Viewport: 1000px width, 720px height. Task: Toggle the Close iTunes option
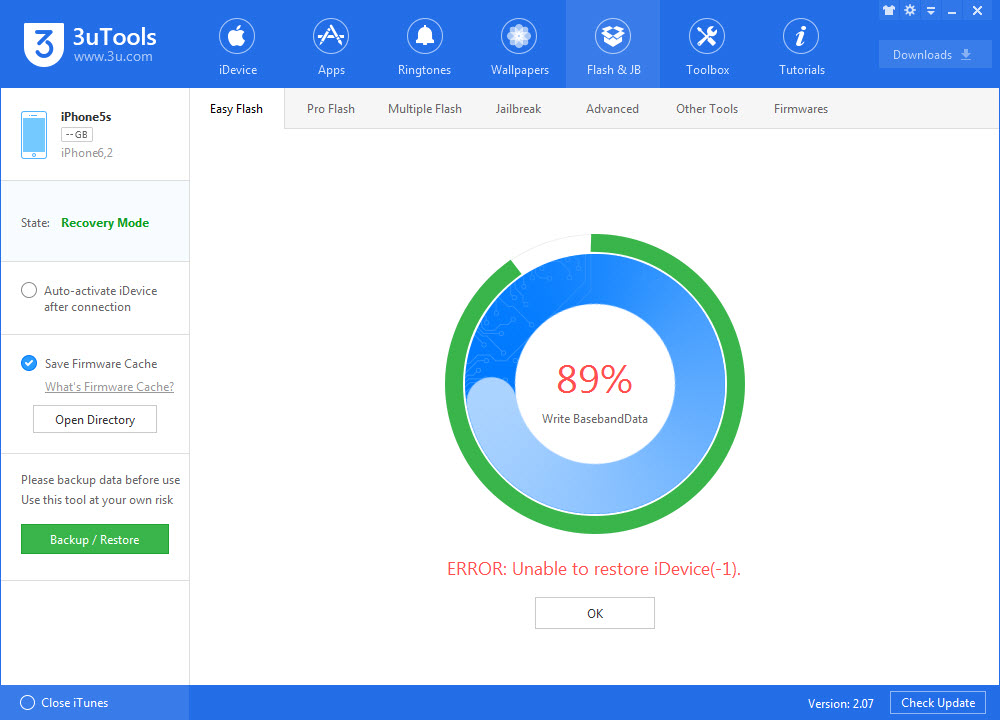click(27, 703)
